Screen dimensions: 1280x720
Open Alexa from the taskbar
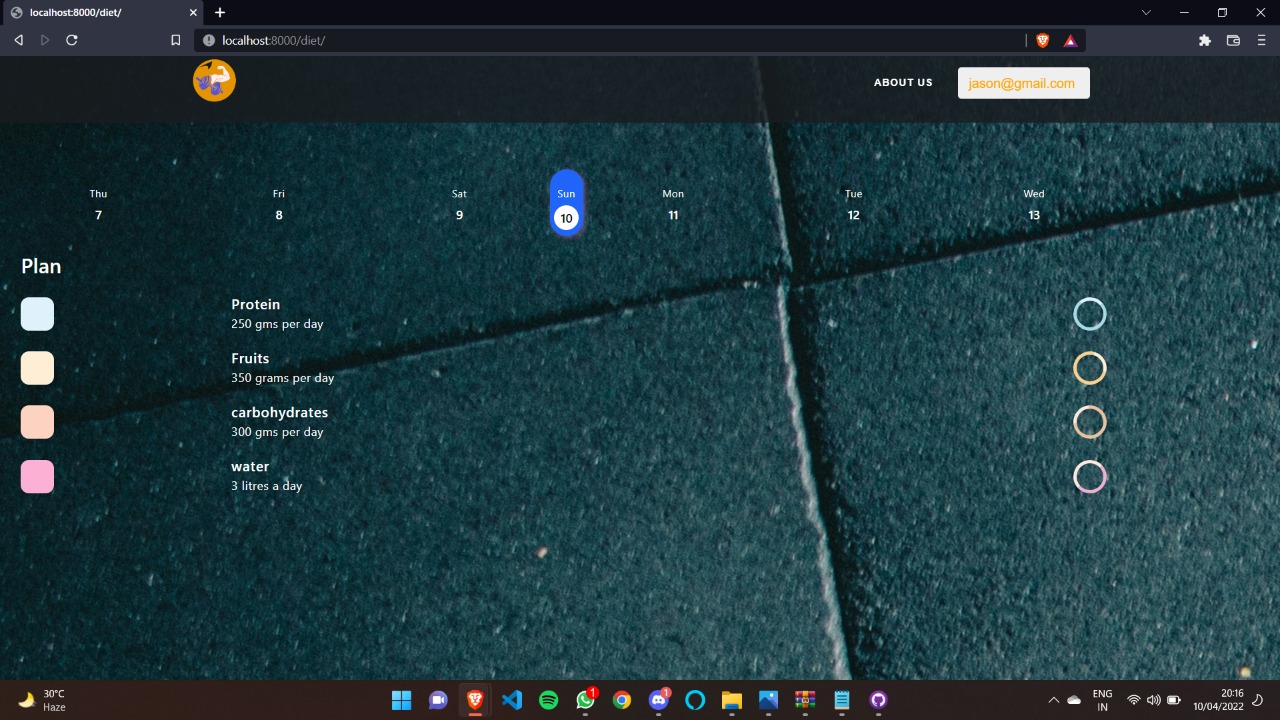695,700
